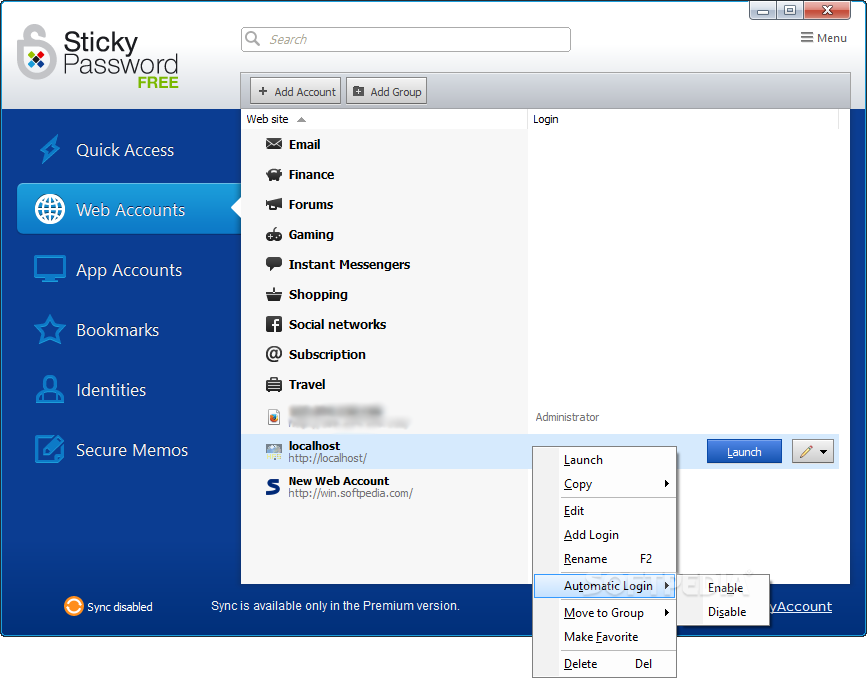
Task: Click the Add Account button
Action: (x=295, y=91)
